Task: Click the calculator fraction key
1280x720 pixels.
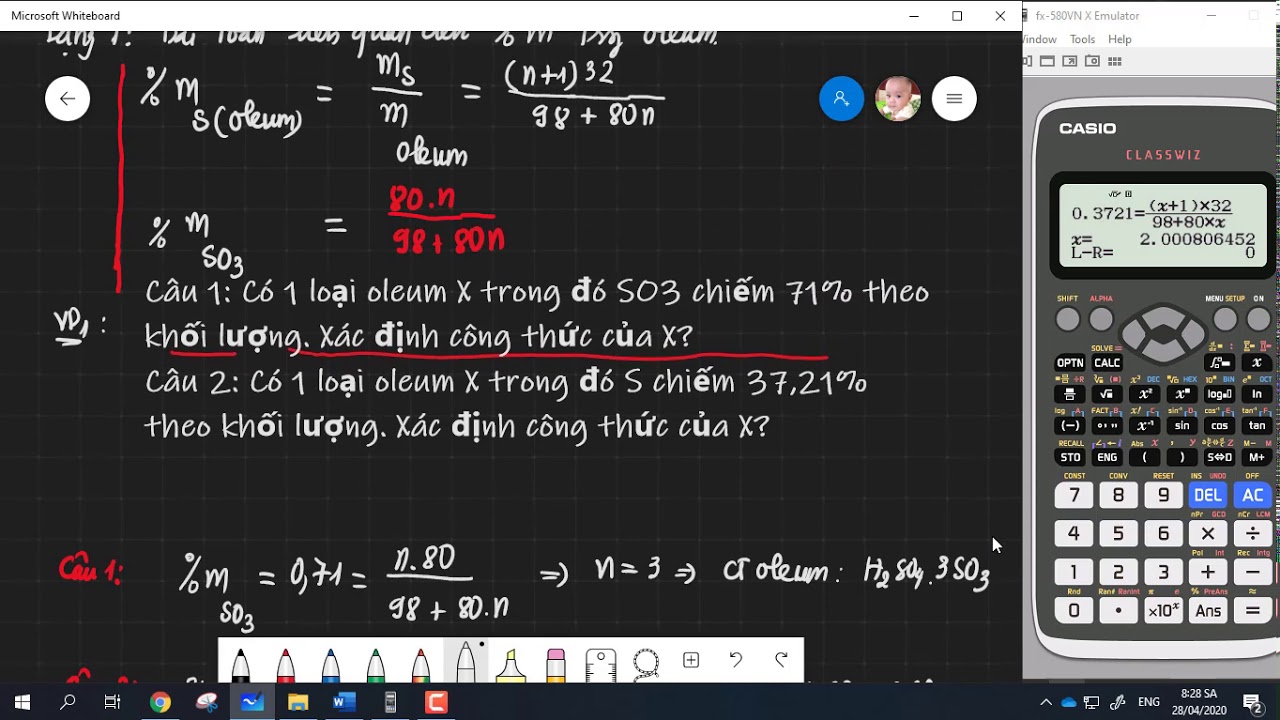Action: point(1070,394)
